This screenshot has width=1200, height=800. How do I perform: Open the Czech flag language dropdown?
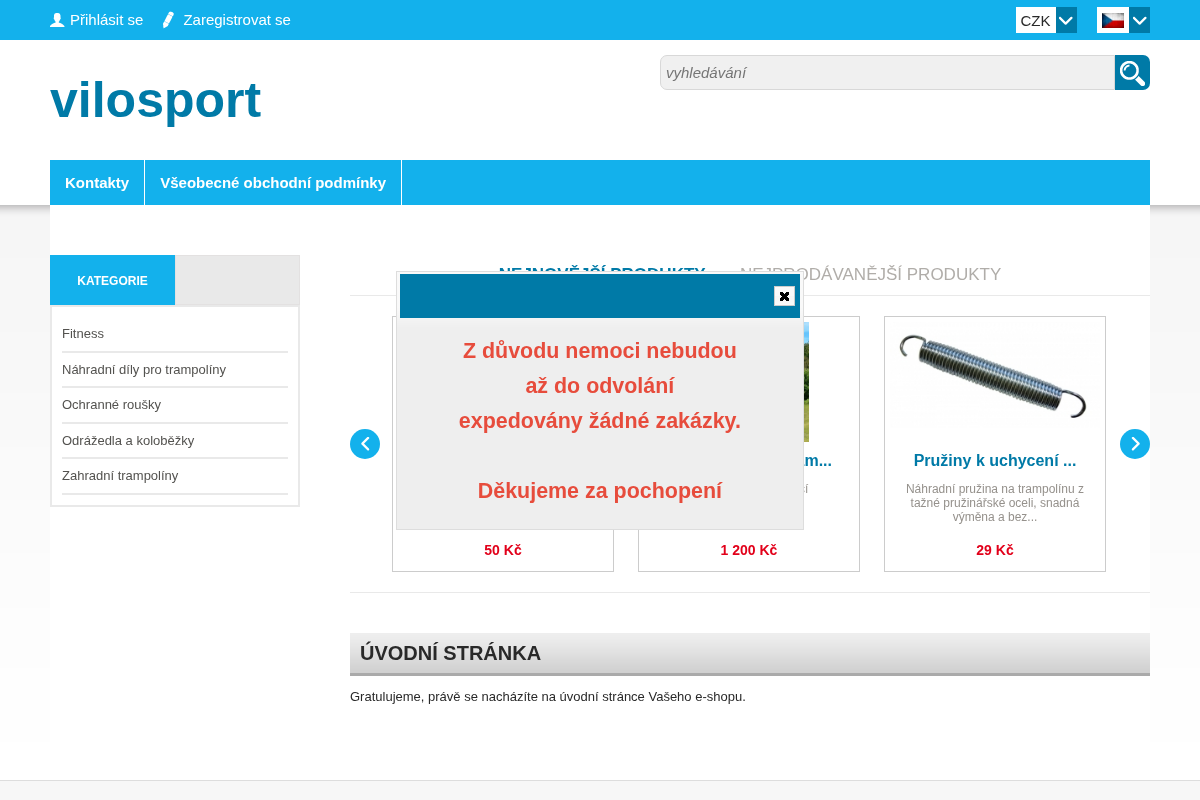click(1139, 20)
